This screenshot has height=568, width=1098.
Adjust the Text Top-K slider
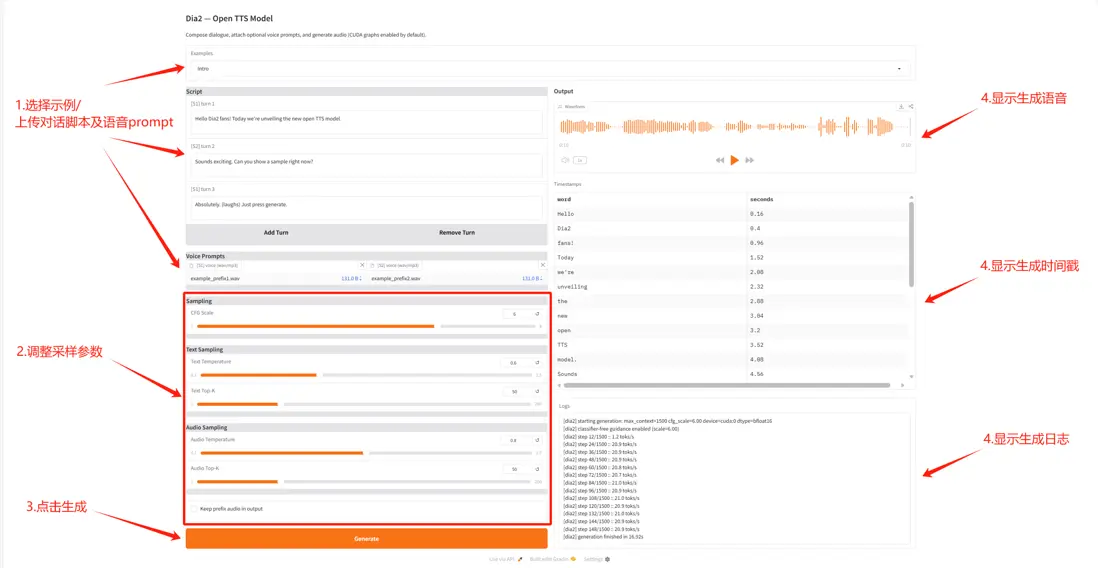(x=364, y=404)
